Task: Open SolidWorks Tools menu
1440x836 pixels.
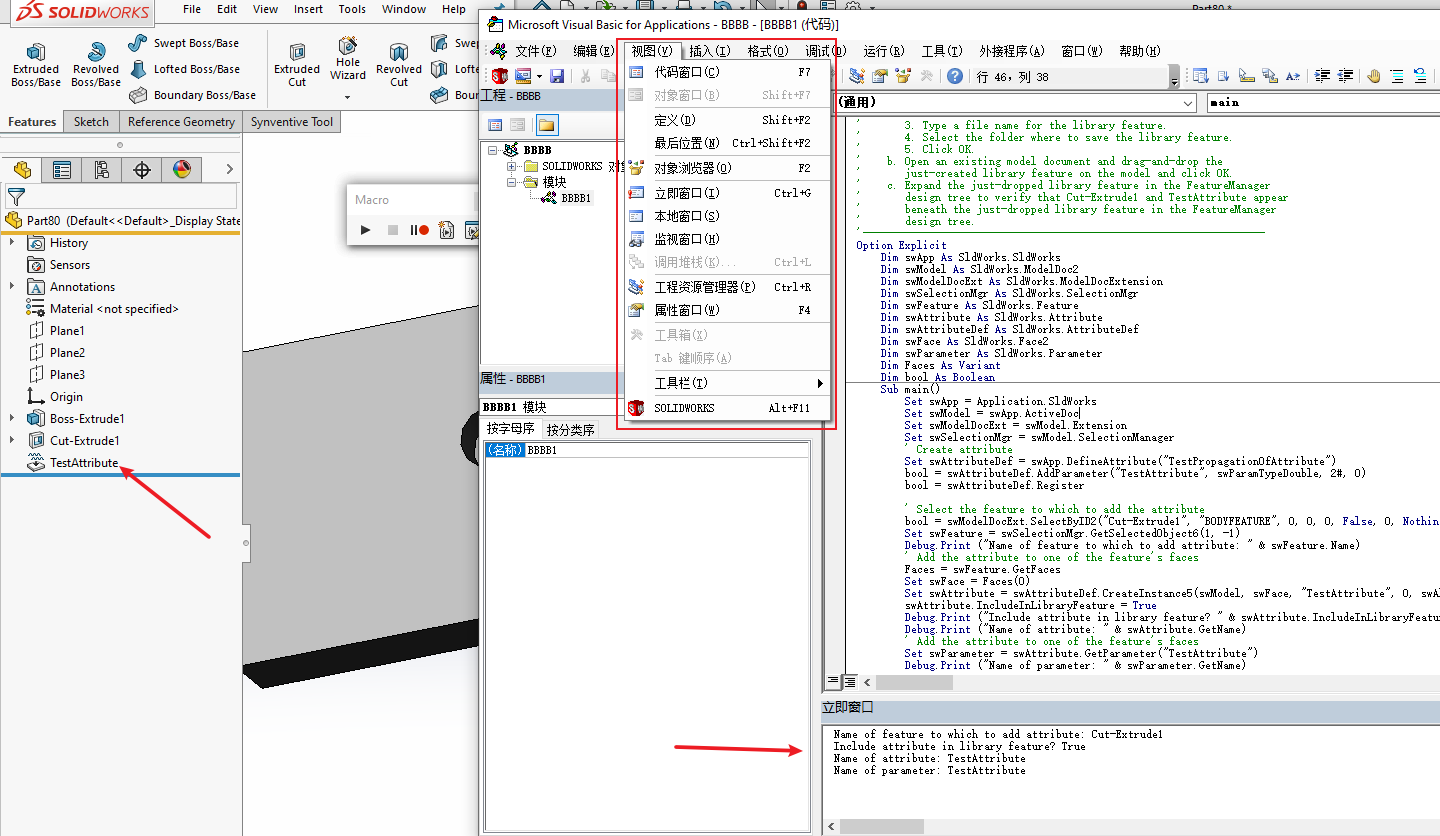Action: click(352, 9)
